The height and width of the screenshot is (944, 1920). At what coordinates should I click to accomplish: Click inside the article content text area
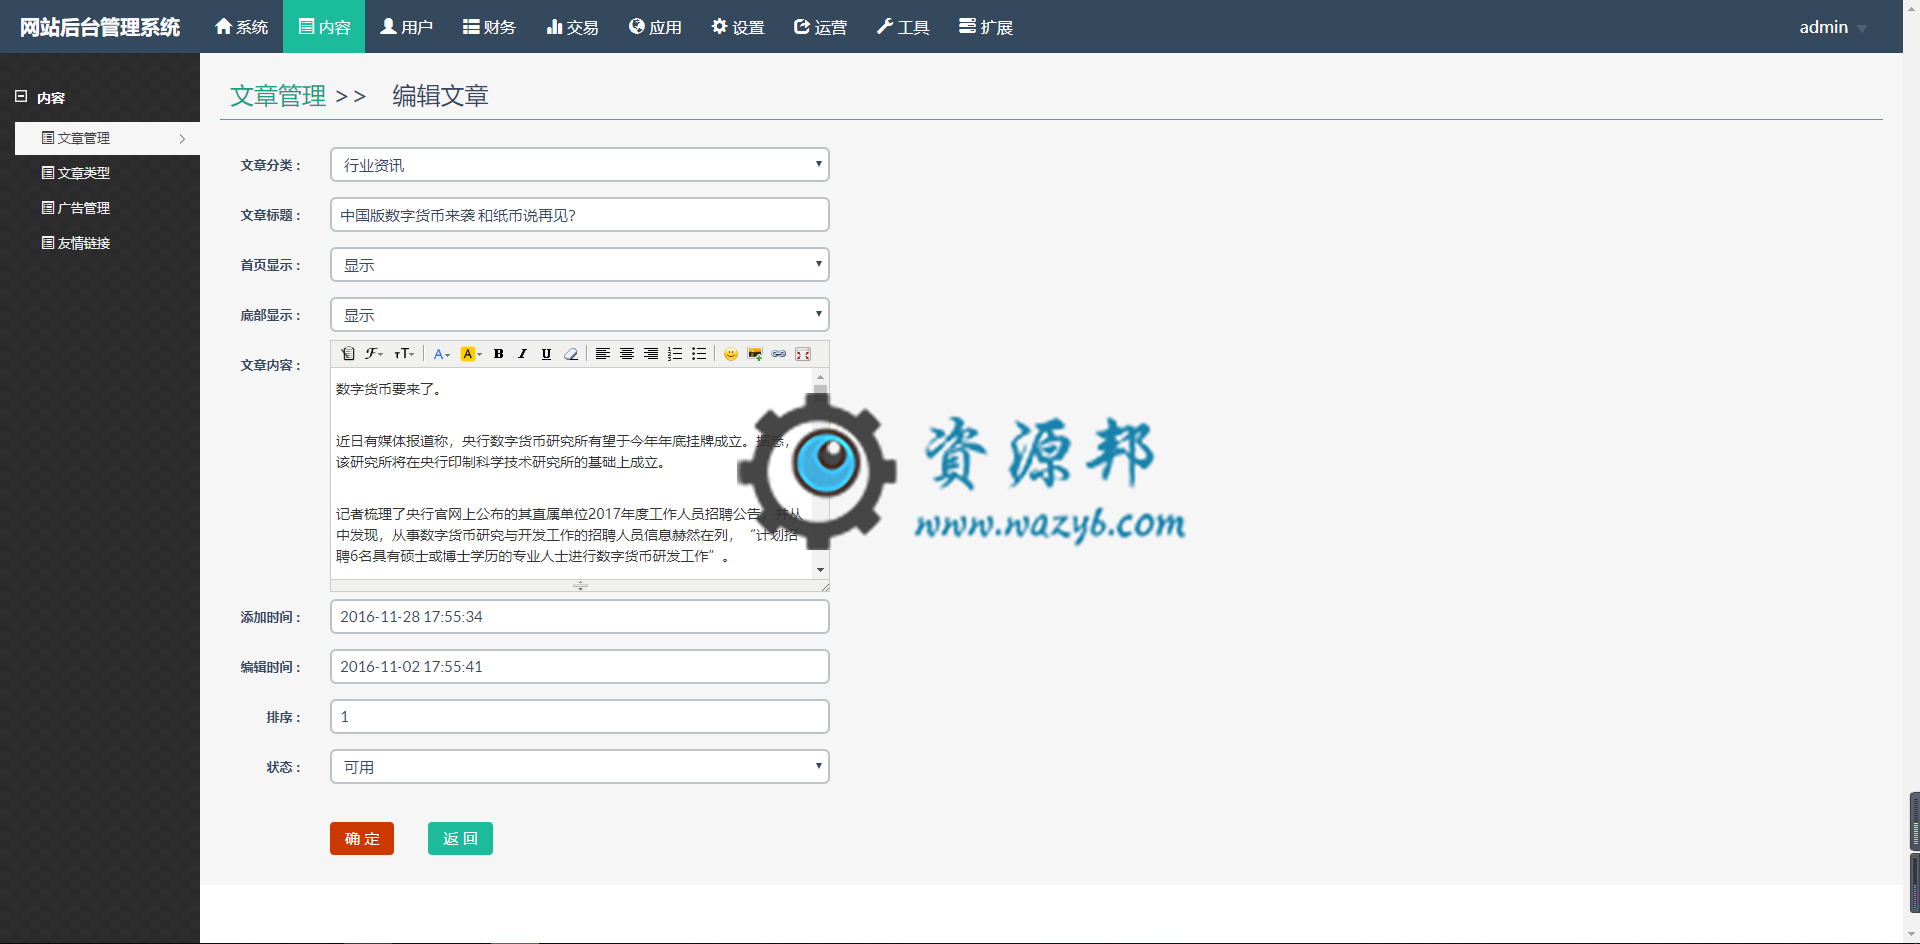[571, 473]
